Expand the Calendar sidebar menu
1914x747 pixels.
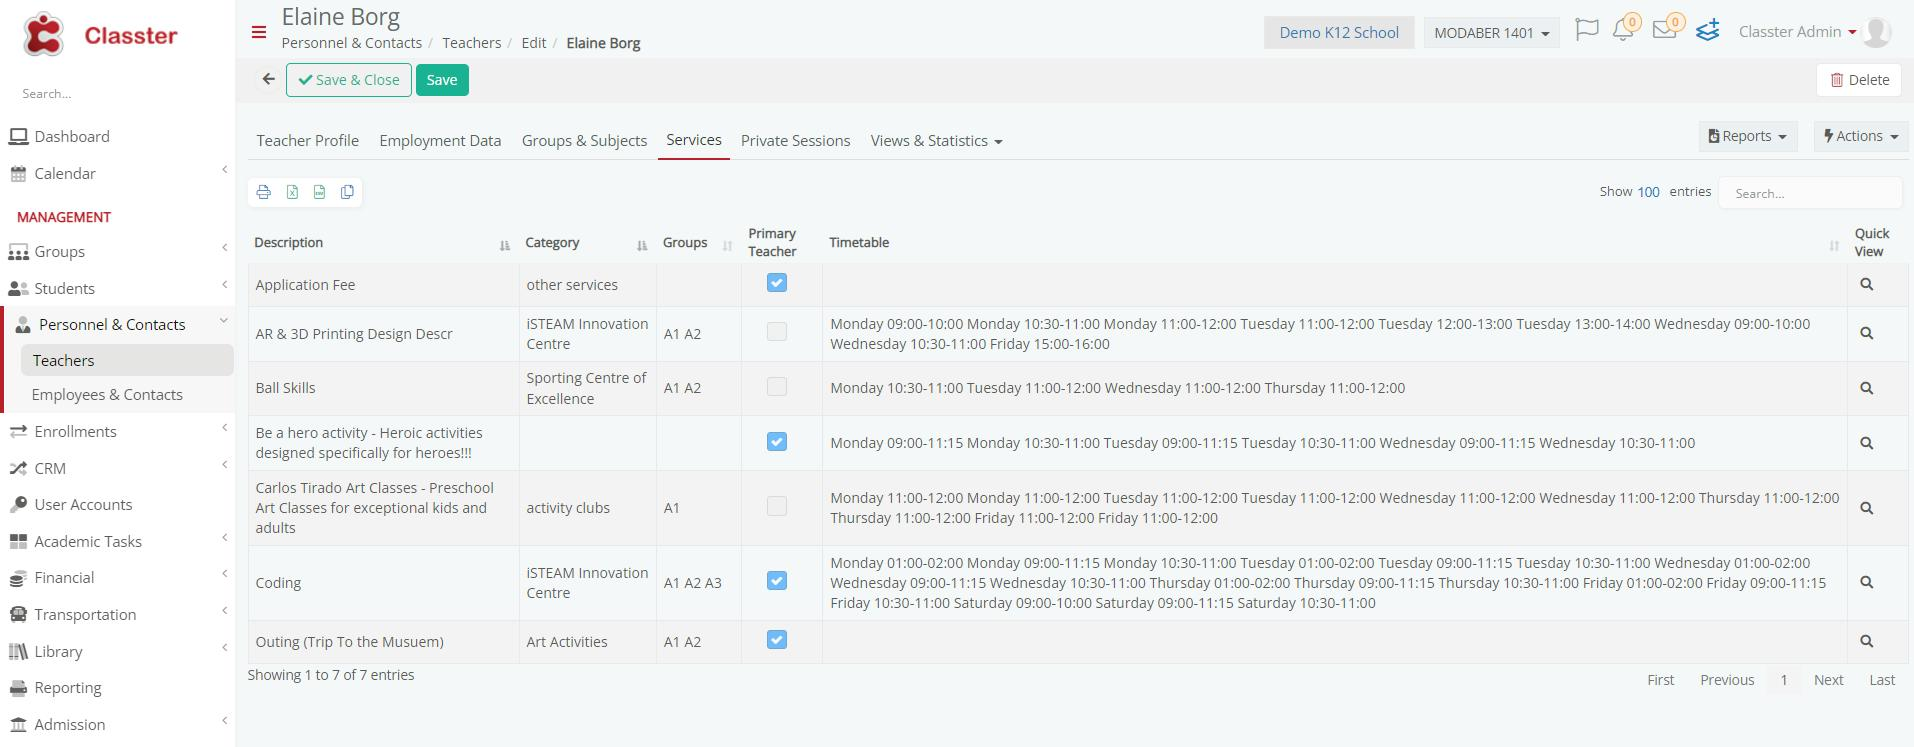coord(118,174)
